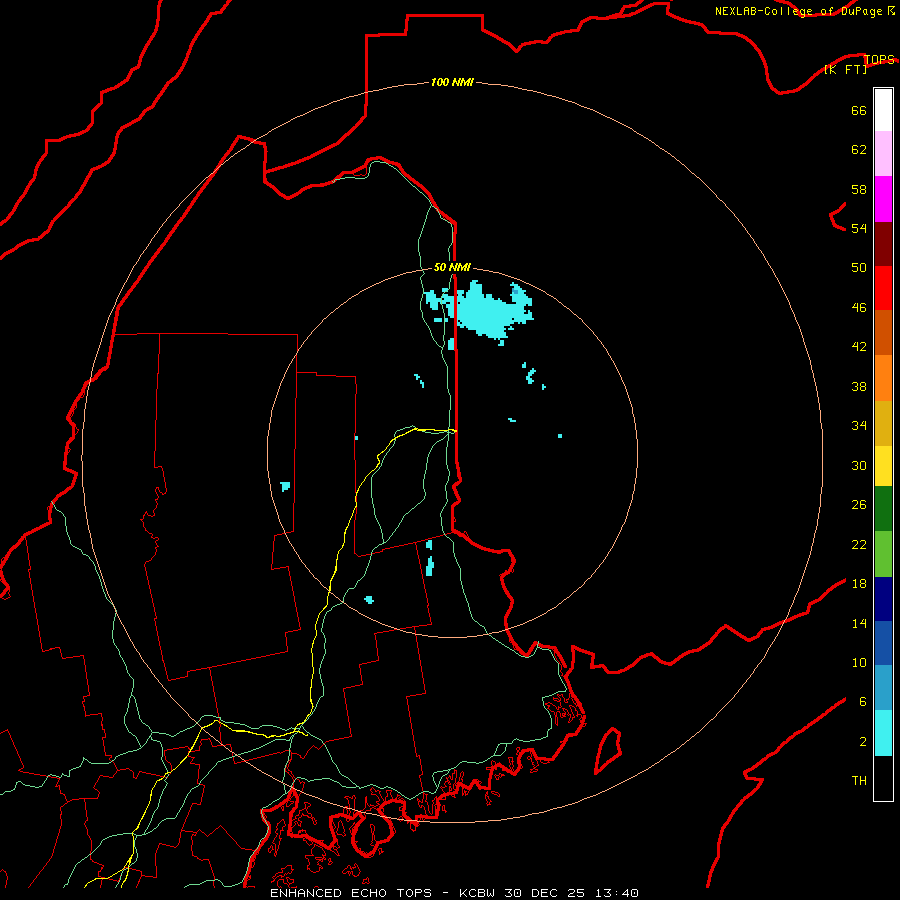The width and height of the screenshot is (900, 900).
Task: Click the TOPS legend title
Action: pos(879,59)
